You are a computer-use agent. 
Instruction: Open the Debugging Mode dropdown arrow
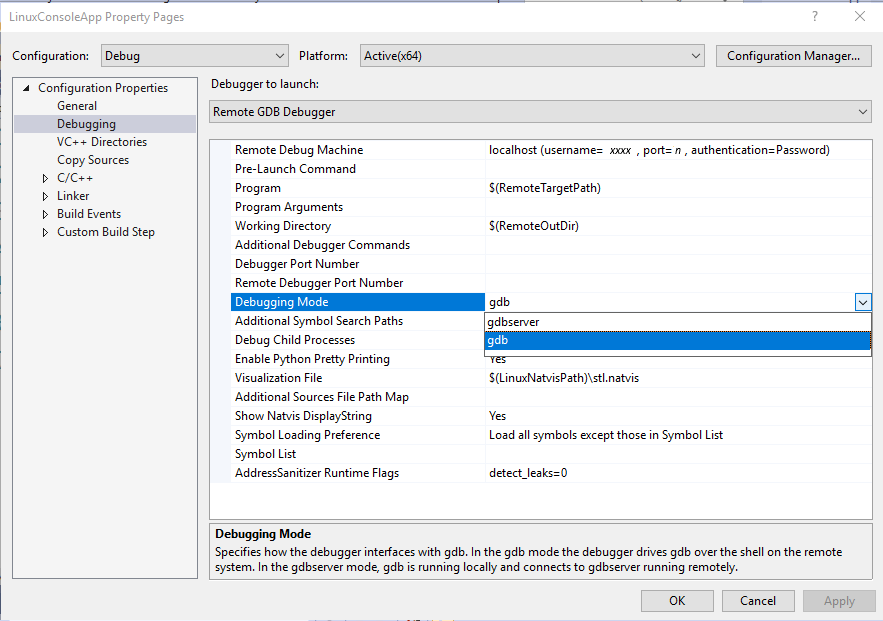(861, 301)
